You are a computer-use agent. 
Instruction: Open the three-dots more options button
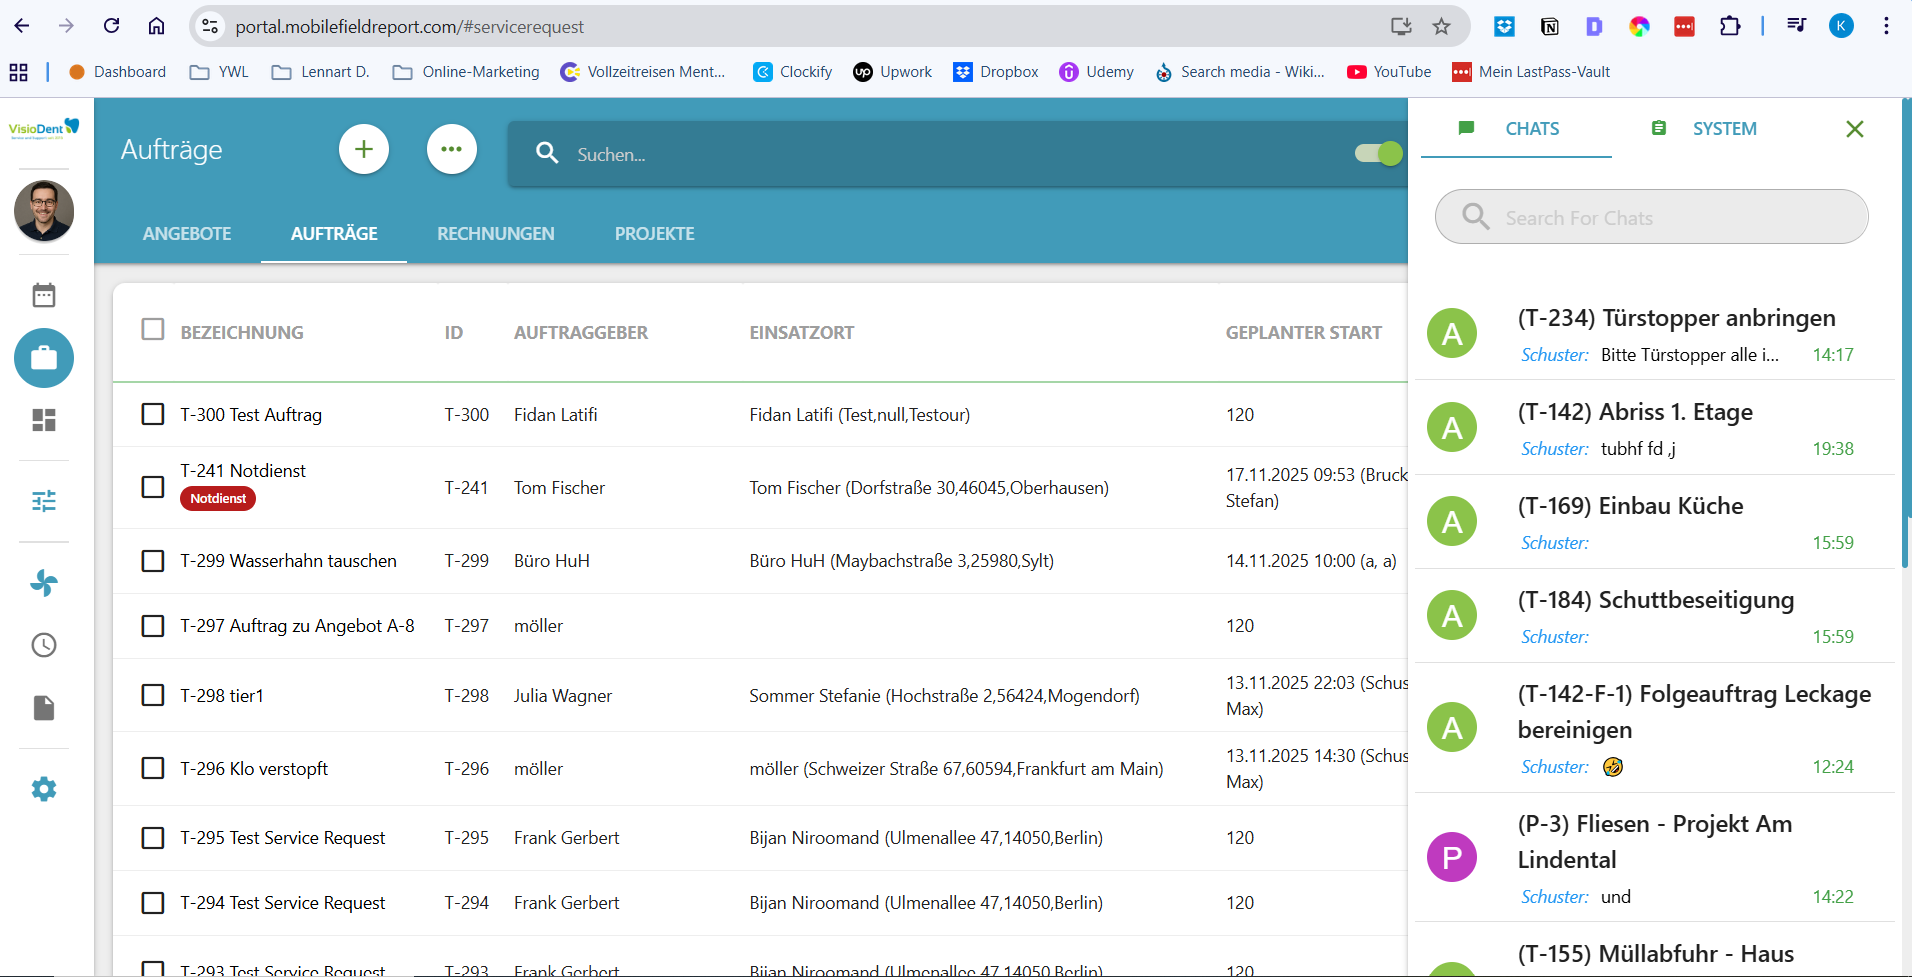pyautogui.click(x=452, y=150)
